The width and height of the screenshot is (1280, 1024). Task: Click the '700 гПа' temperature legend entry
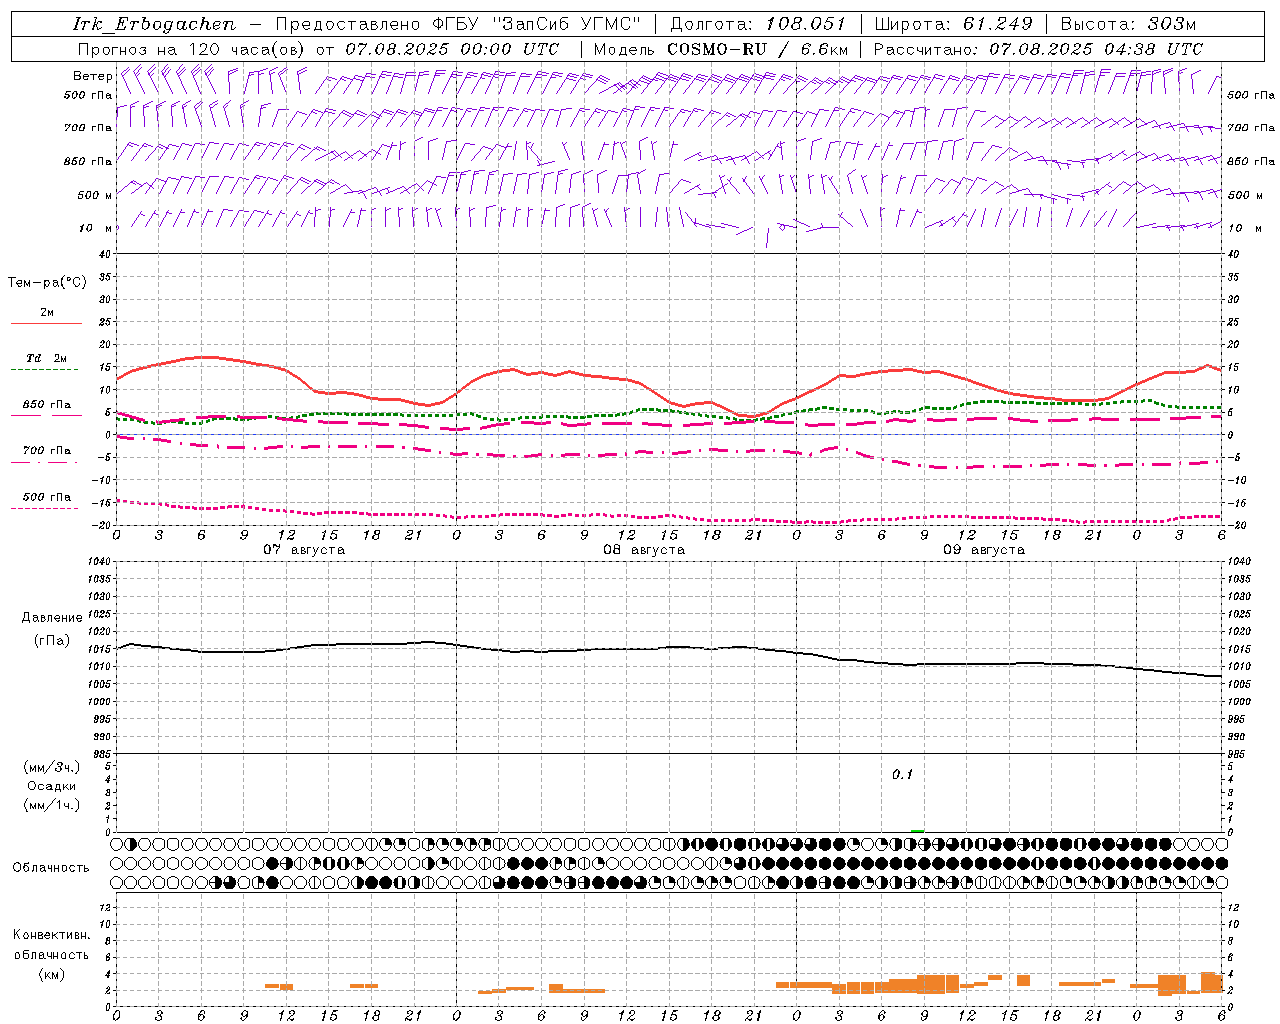[47, 451]
